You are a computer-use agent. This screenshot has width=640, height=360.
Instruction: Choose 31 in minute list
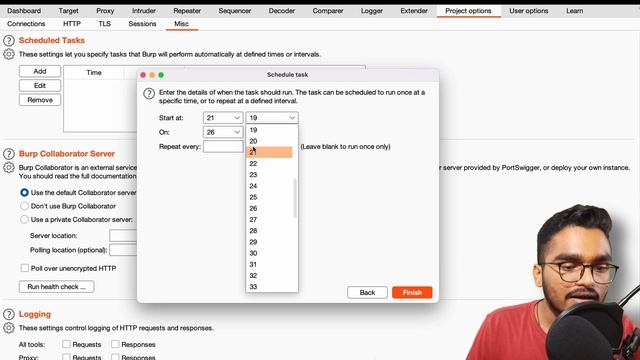point(269,264)
